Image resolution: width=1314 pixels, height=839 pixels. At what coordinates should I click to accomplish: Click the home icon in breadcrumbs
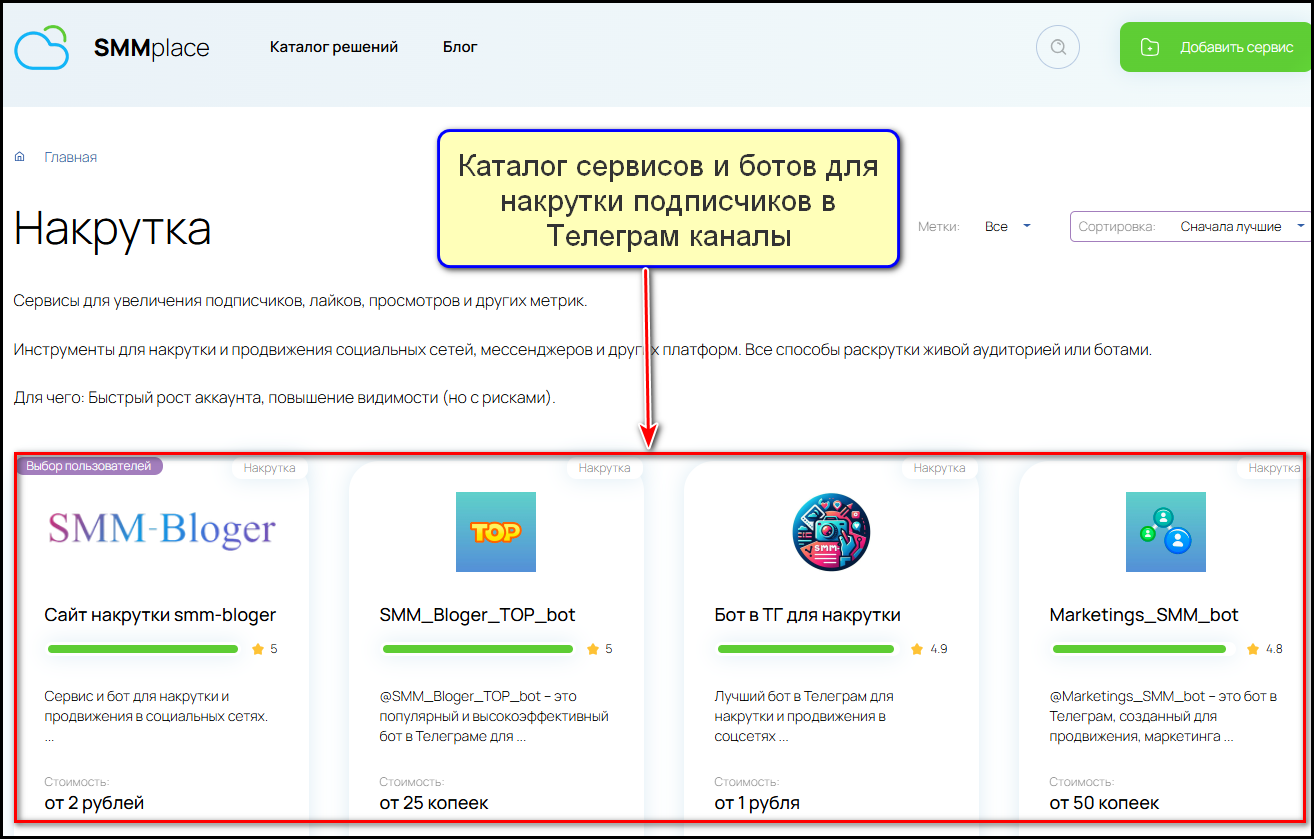pyautogui.click(x=20, y=157)
